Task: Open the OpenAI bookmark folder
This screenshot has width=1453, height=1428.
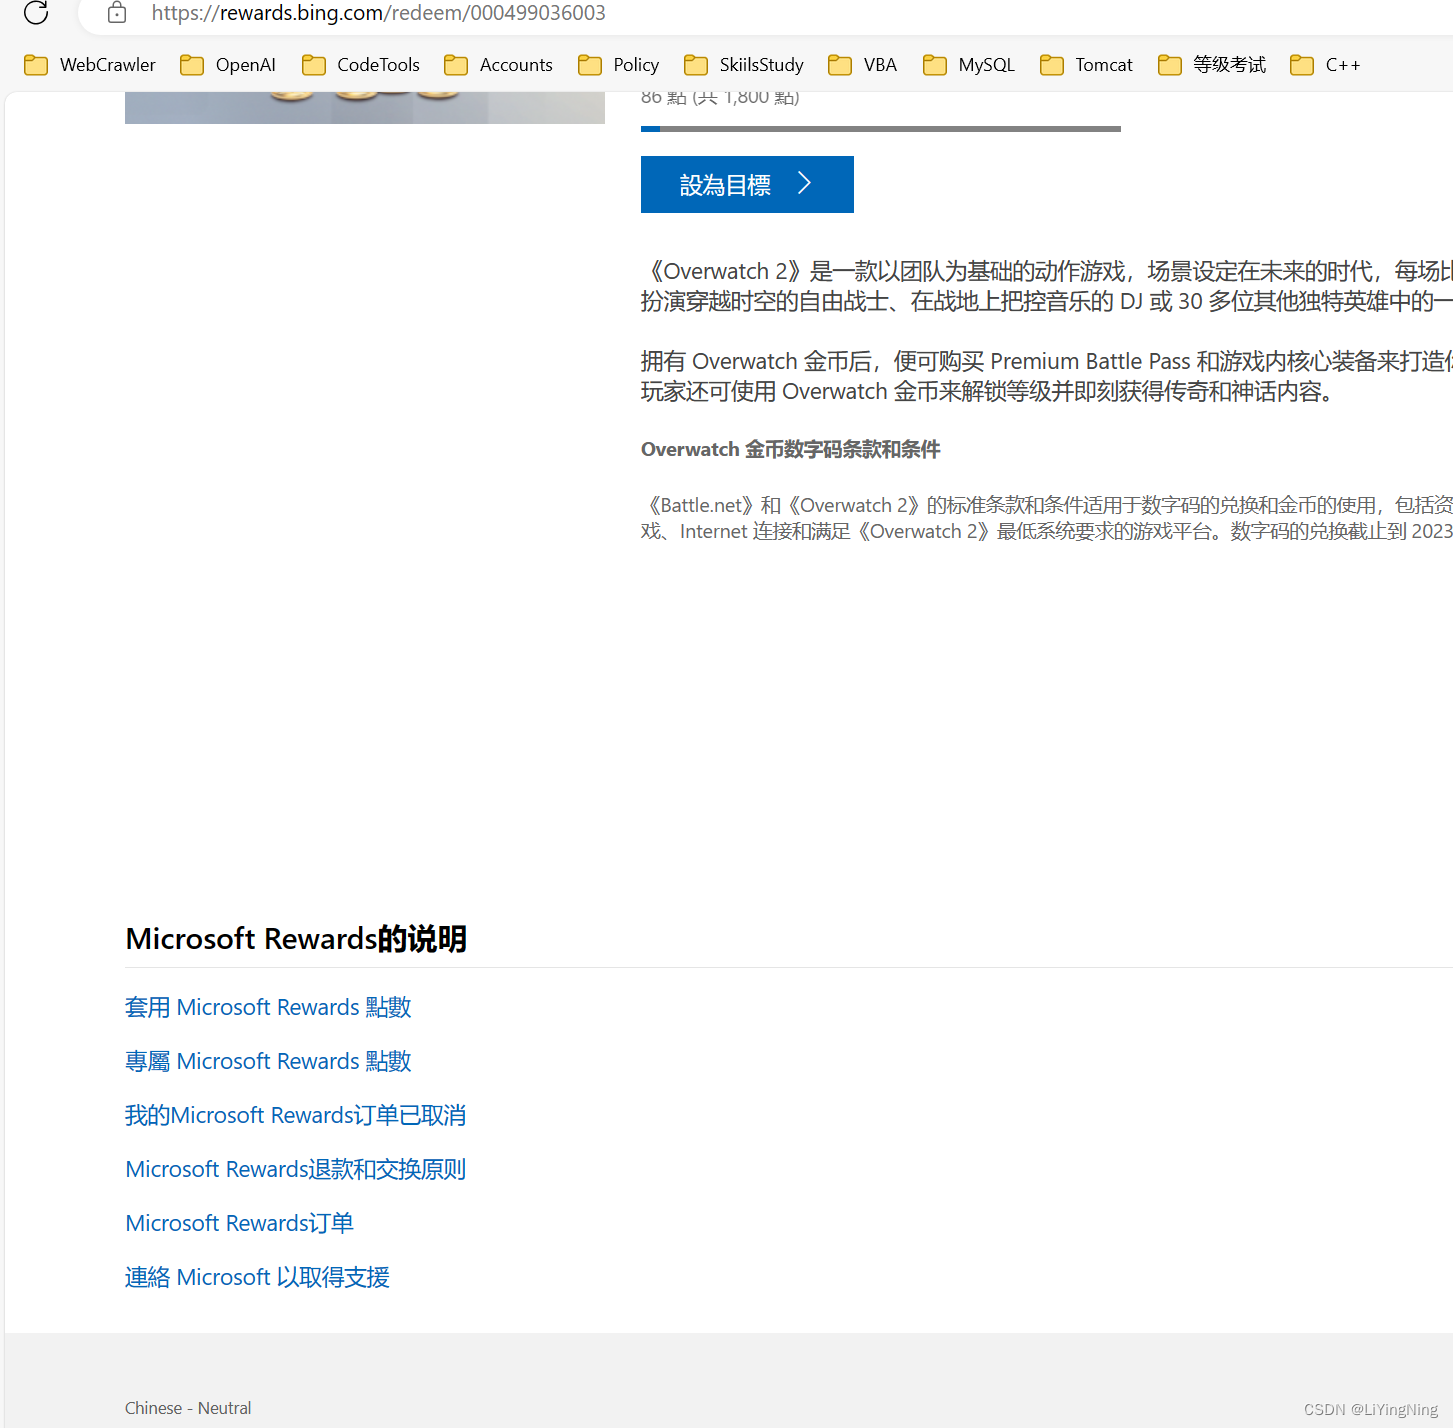Action: pyautogui.click(x=228, y=65)
